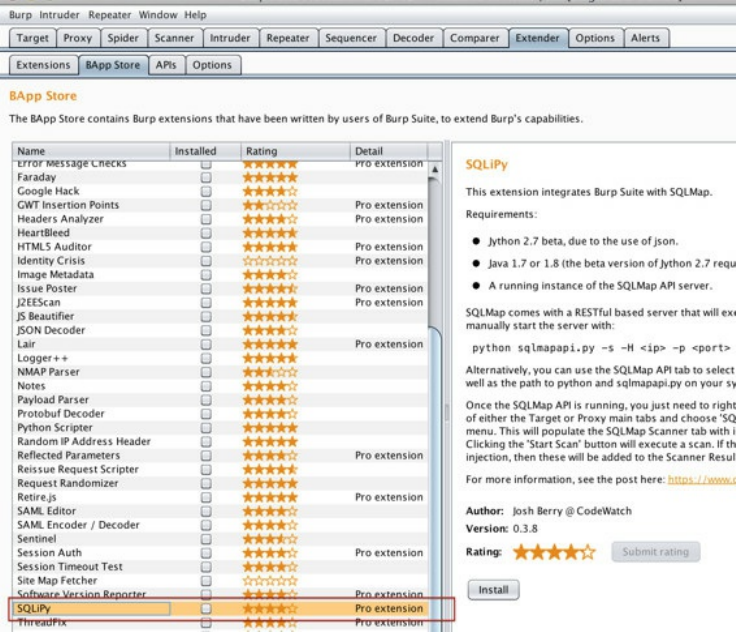Sort list by Rating column header

pos(295,151)
